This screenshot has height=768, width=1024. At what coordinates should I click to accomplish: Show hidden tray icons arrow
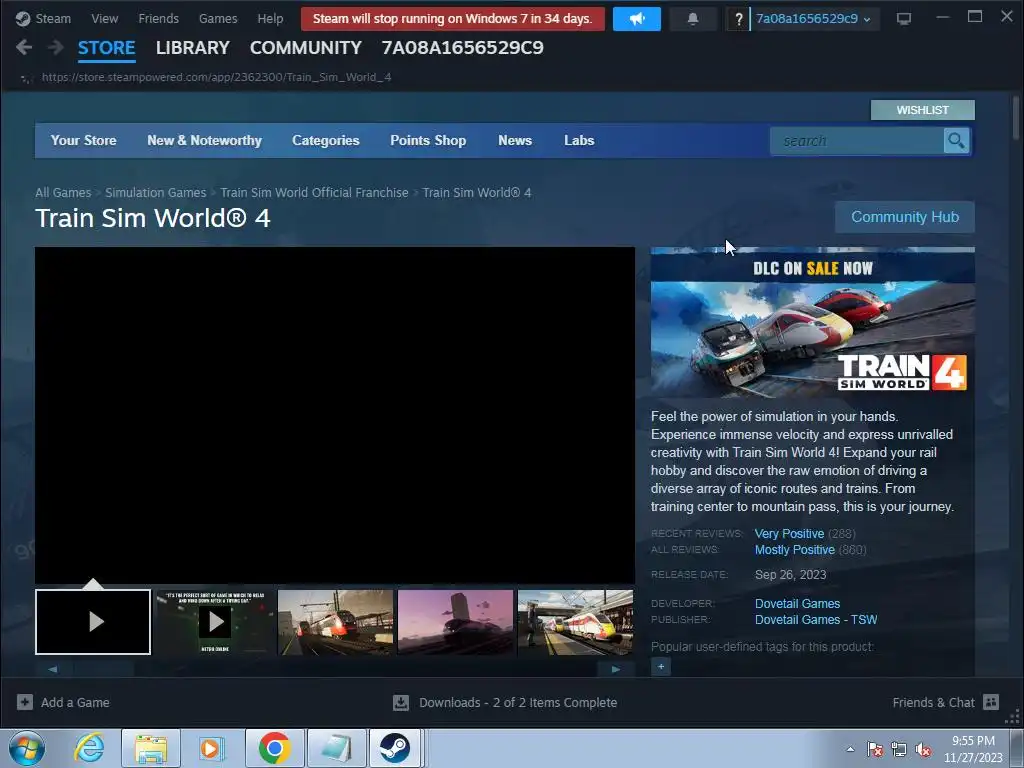point(850,749)
